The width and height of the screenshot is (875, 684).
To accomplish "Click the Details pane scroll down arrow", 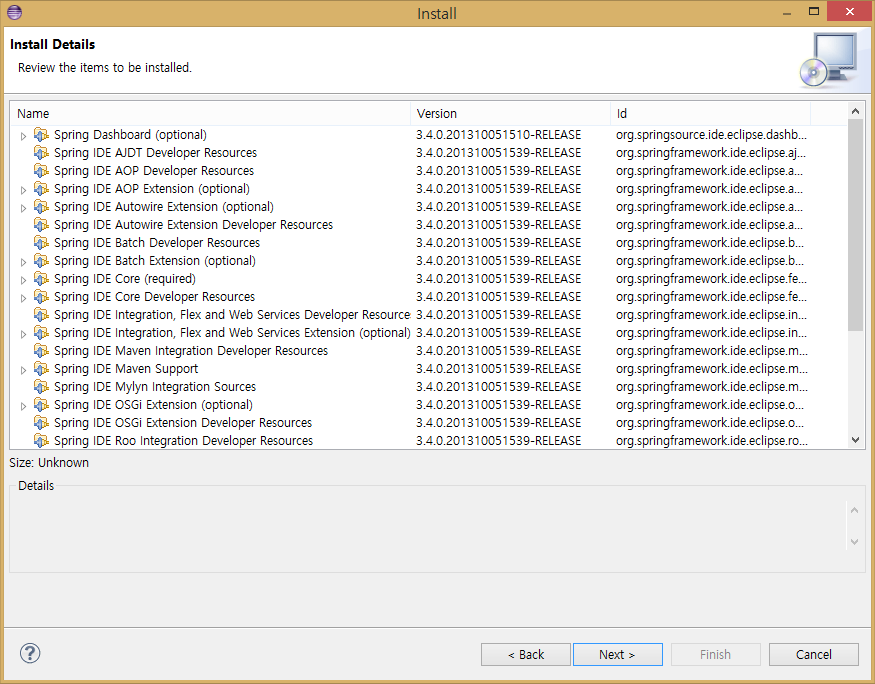I will (854, 541).
